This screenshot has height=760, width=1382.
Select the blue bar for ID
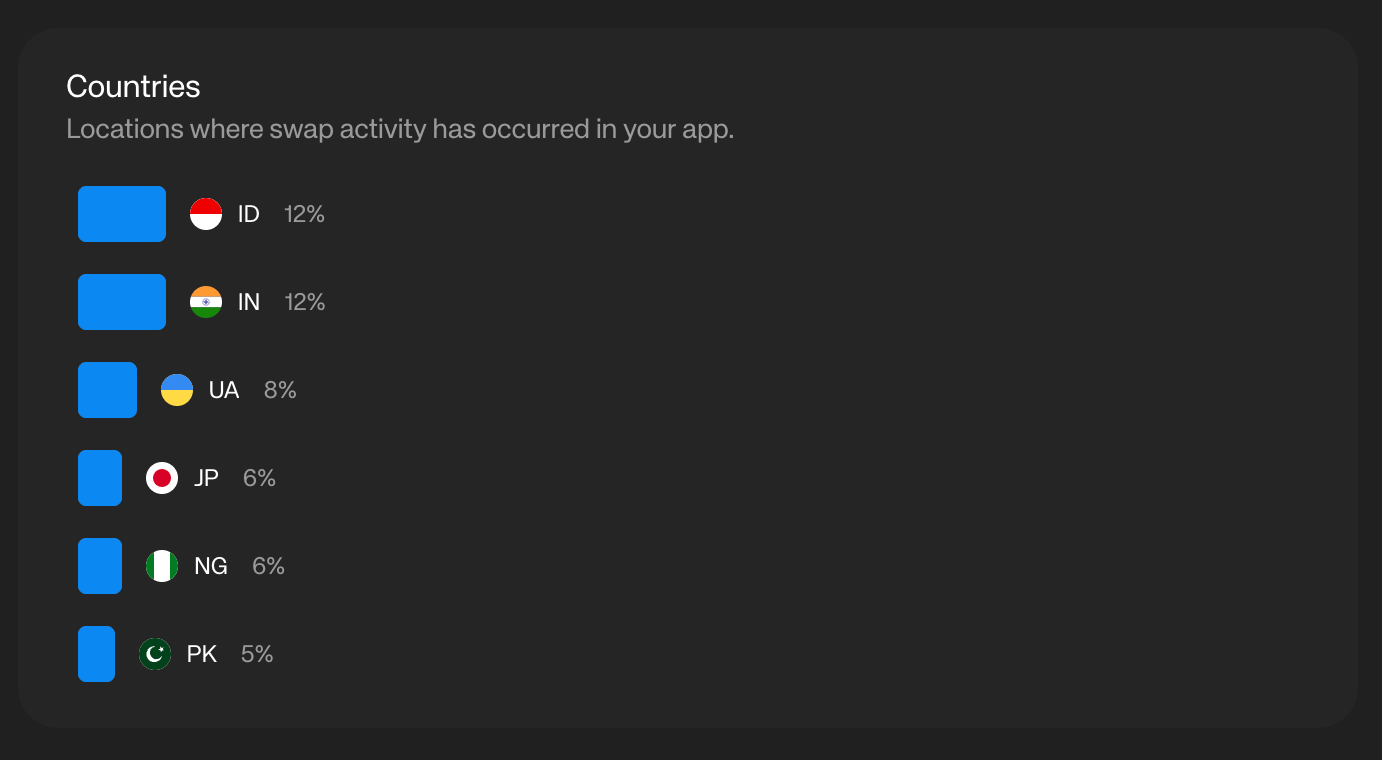tap(122, 214)
